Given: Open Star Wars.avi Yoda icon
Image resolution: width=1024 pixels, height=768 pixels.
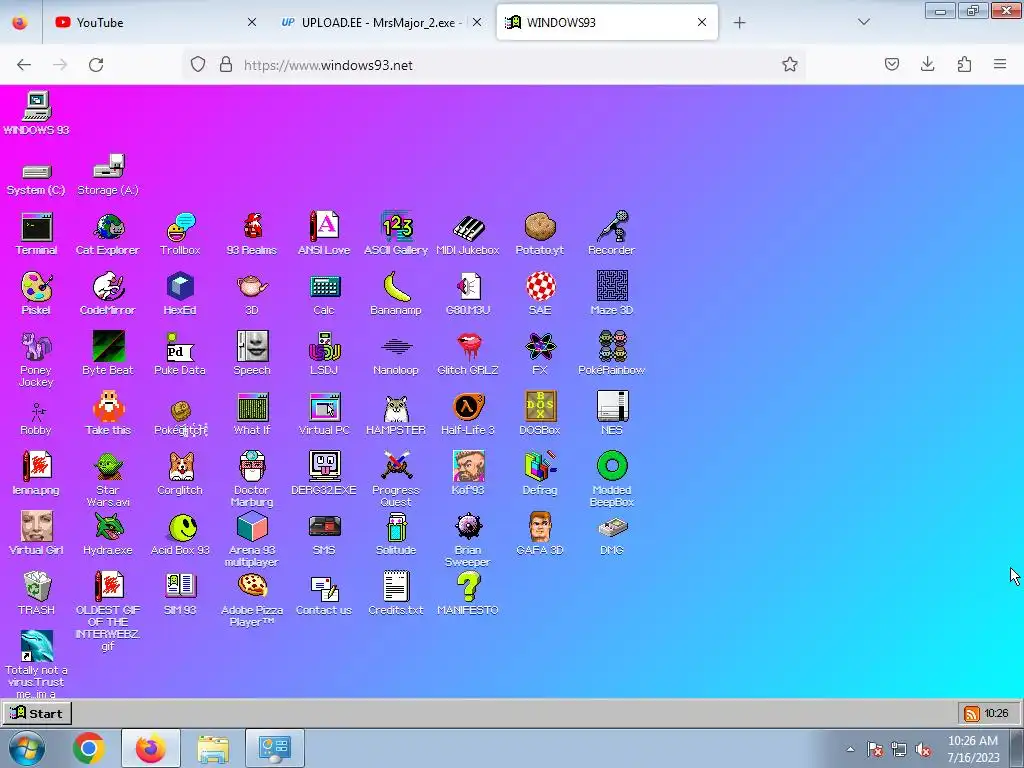Looking at the screenshot, I should pyautogui.click(x=108, y=479).
